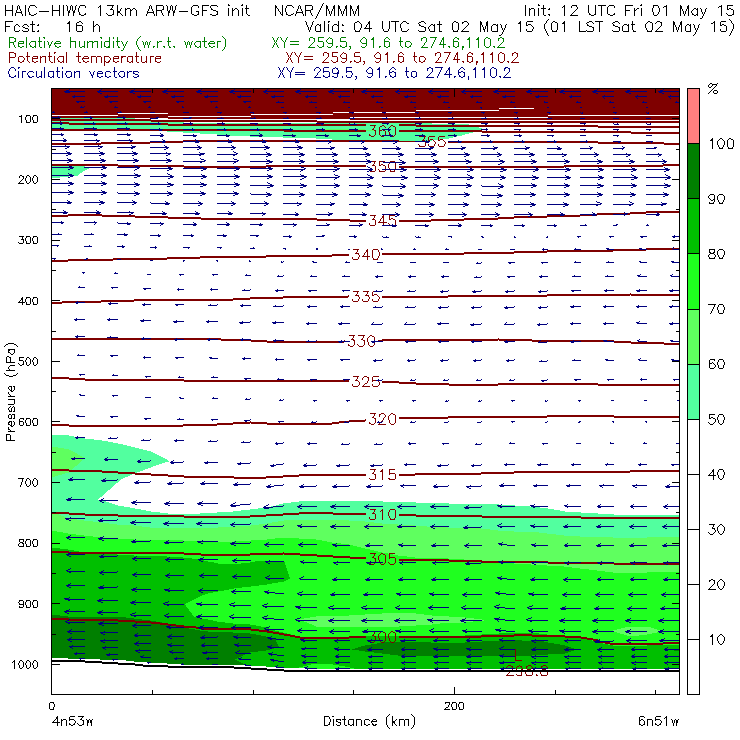740x740 pixels.
Task: Click the 900 hPa axis tick label
Action: tap(28, 604)
